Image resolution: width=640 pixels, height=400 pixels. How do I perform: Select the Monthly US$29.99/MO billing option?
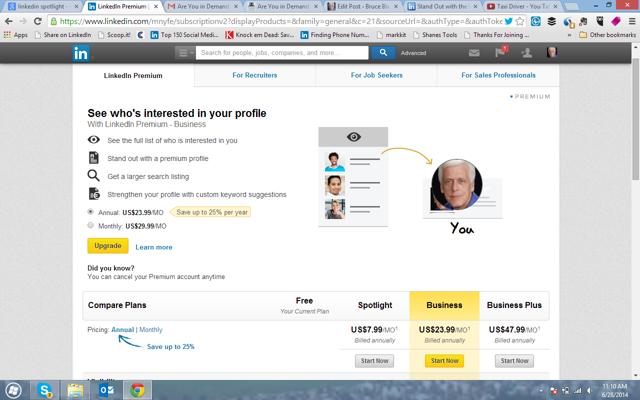coord(92,226)
